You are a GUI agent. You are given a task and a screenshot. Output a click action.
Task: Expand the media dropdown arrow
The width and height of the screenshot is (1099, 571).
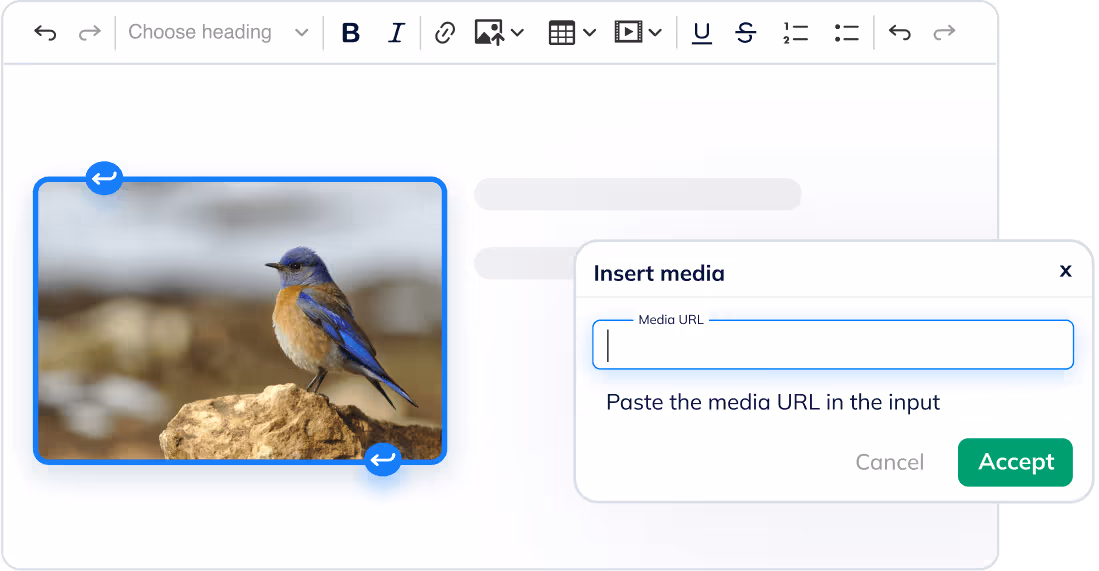tap(655, 33)
